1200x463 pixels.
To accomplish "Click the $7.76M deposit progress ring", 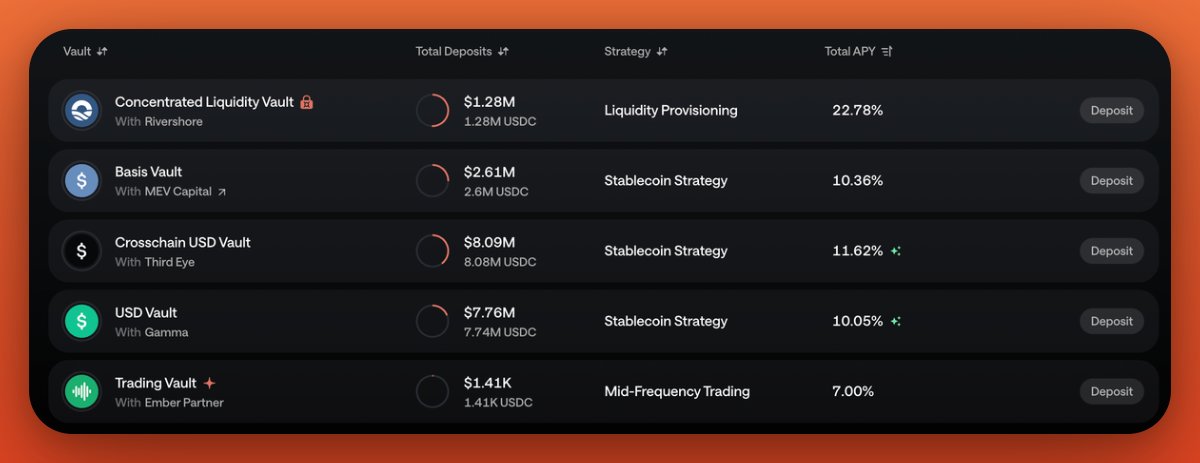I will click(x=432, y=321).
